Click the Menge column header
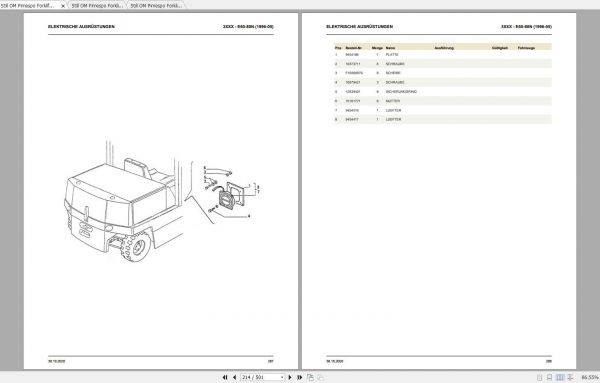Viewport: 600px width, 383px height. tap(377, 48)
